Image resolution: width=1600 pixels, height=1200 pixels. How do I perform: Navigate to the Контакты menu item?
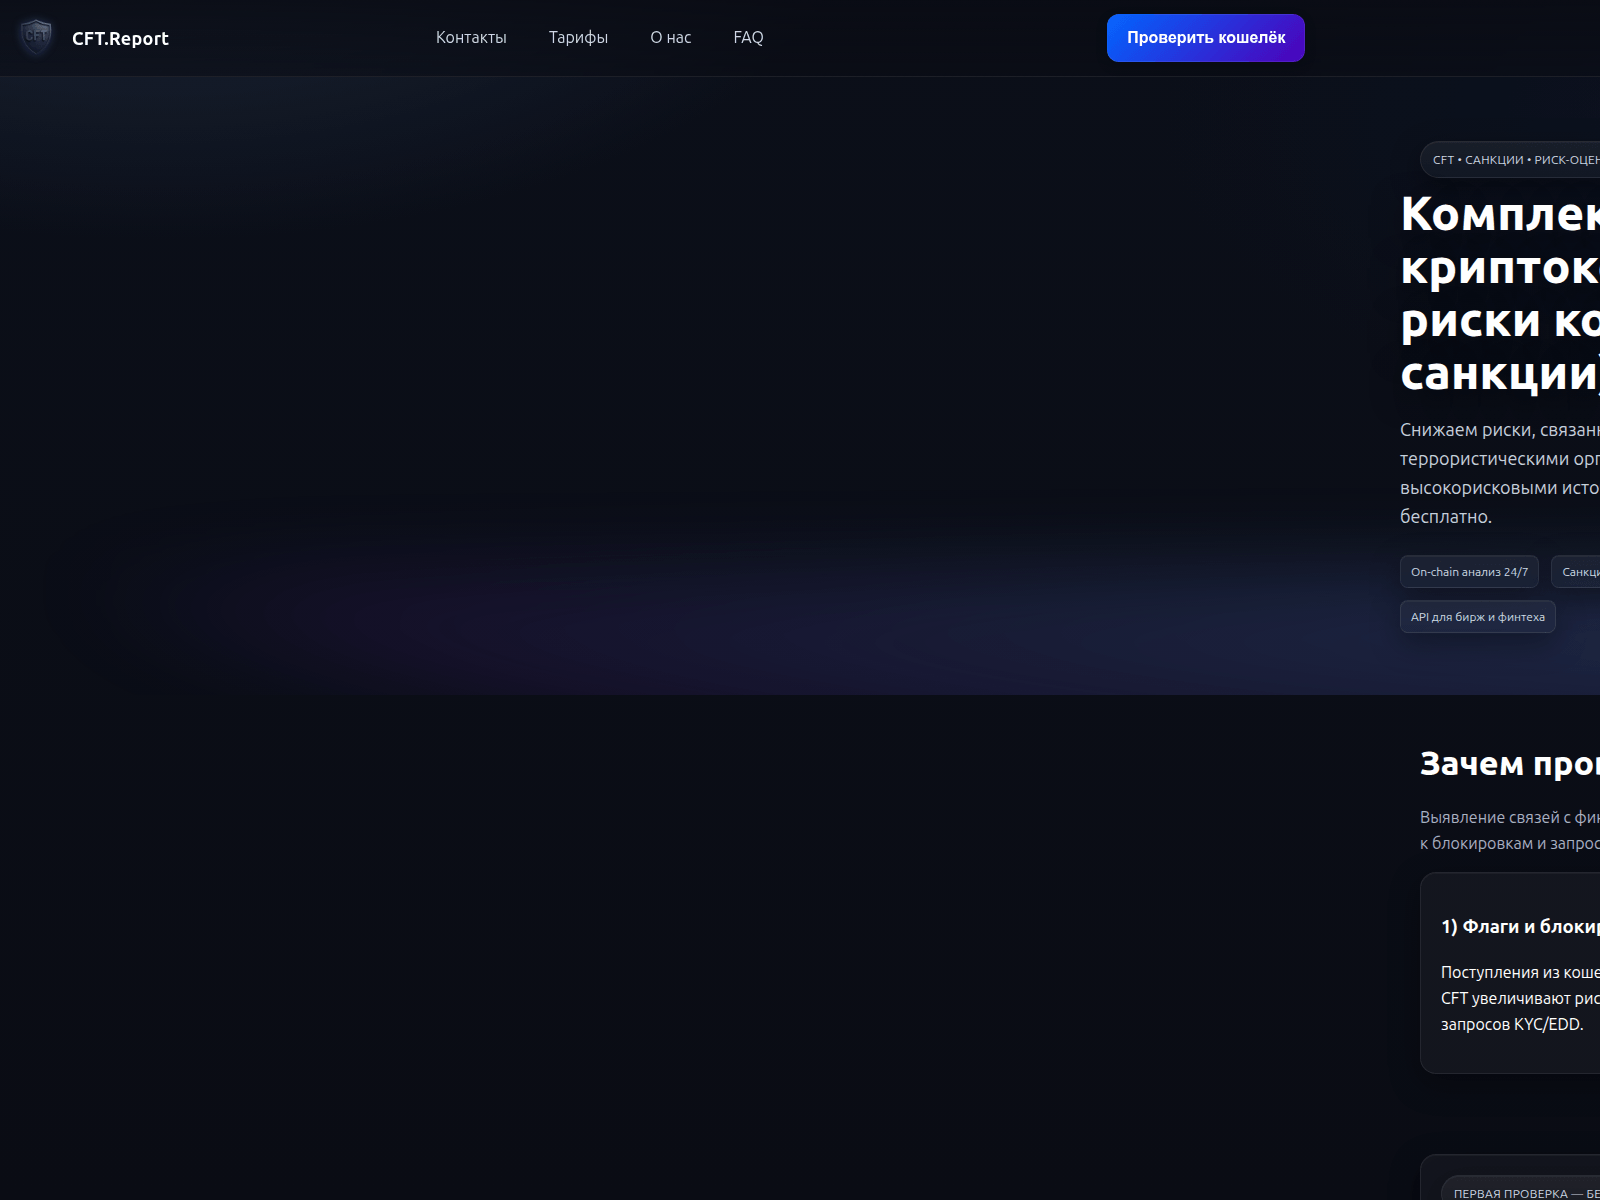point(470,37)
